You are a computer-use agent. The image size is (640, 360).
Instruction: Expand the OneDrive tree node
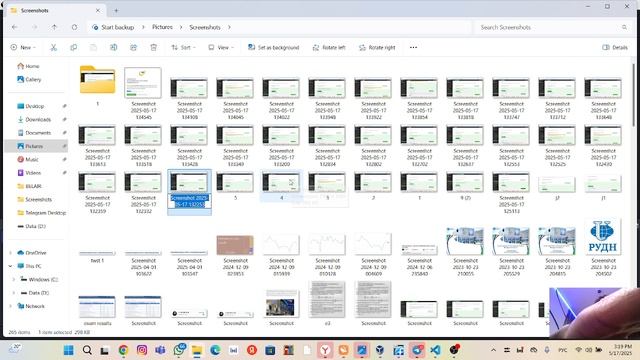(x=11, y=253)
